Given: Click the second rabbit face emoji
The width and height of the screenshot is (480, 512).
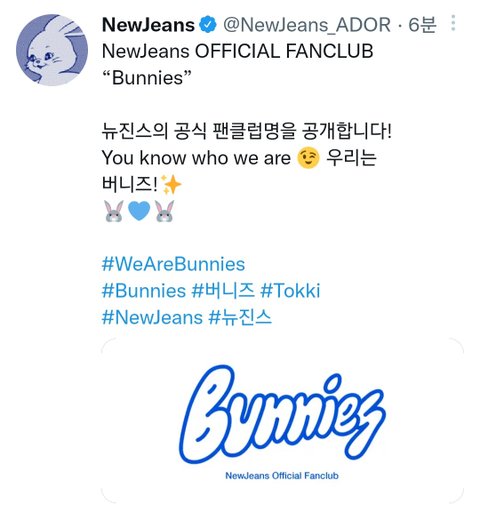Looking at the screenshot, I should (x=164, y=211).
